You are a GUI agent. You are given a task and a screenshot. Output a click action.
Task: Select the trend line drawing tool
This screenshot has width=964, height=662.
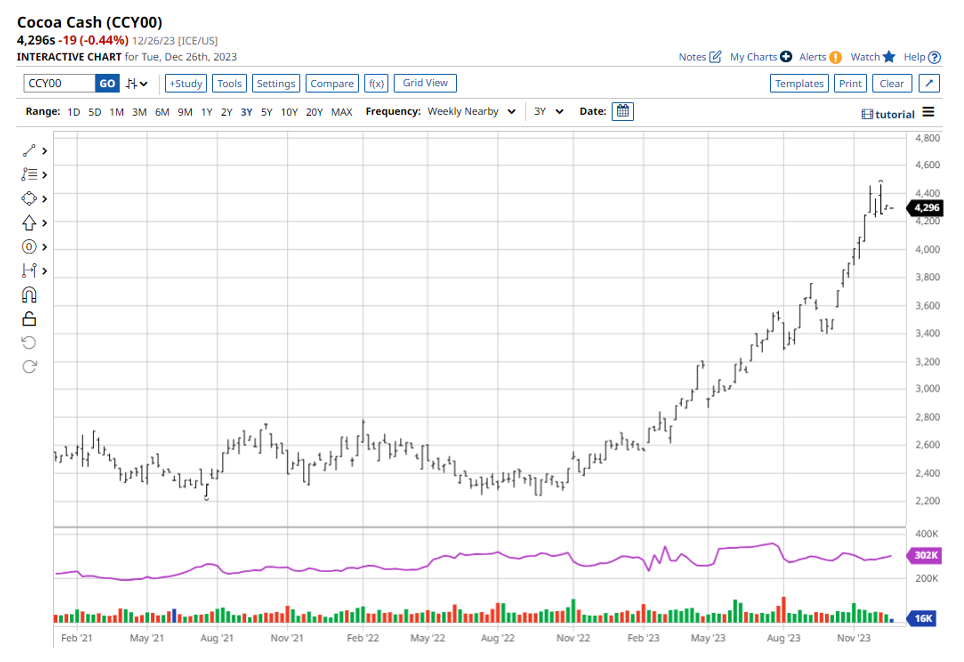click(29, 151)
